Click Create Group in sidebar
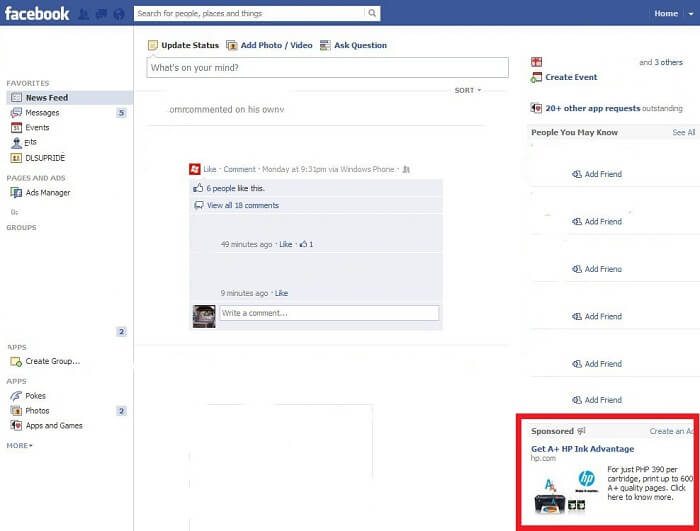This screenshot has height=531, width=700. click(x=53, y=361)
